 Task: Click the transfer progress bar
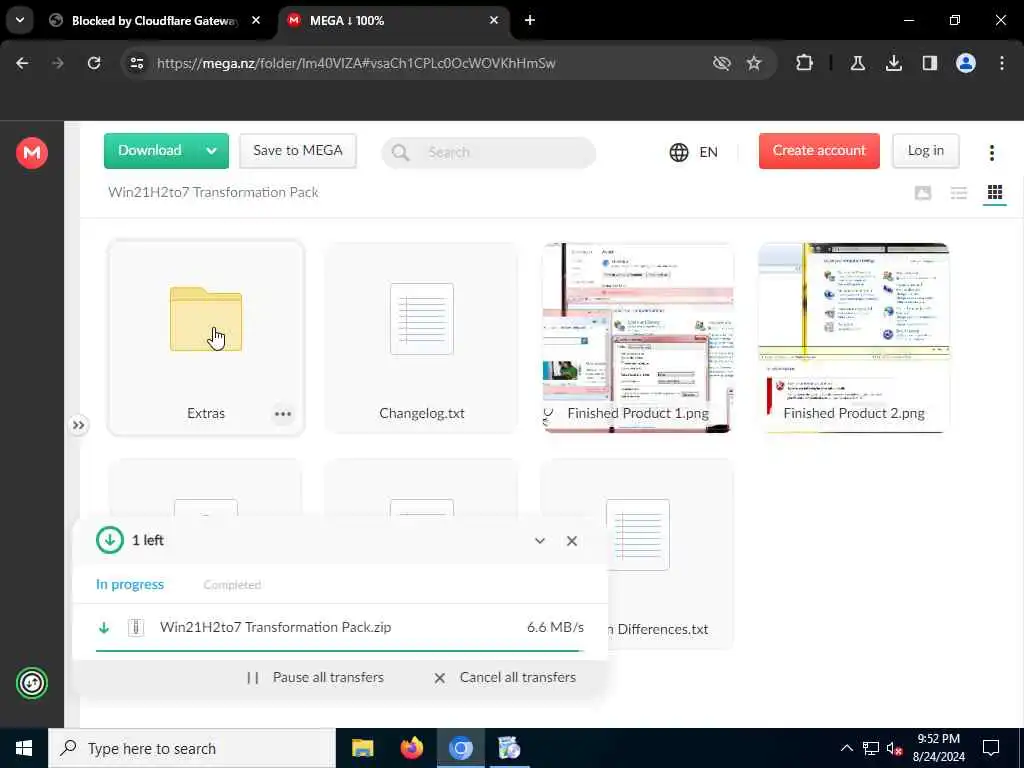point(340,650)
